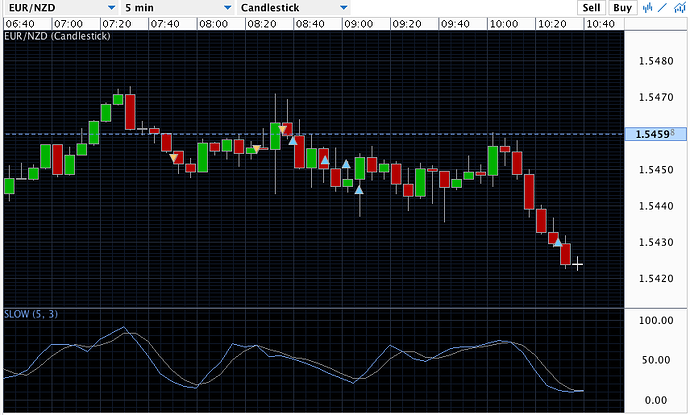Click the 09:00 time axis label
The height and width of the screenshot is (415, 690).
359,24
